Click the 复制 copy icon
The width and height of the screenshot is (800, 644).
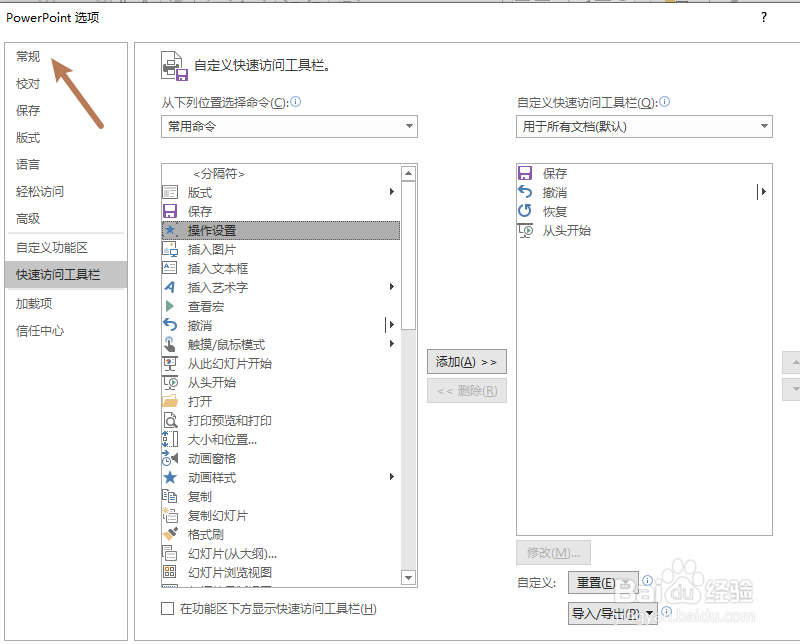click(x=170, y=496)
